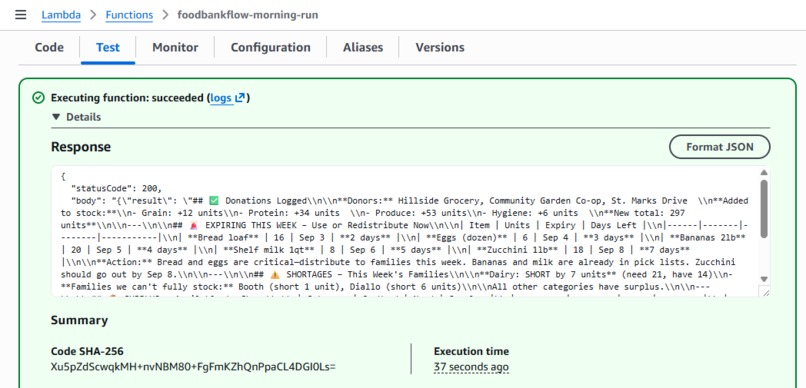Click the Execution time label
806x388 pixels.
pyautogui.click(x=471, y=352)
